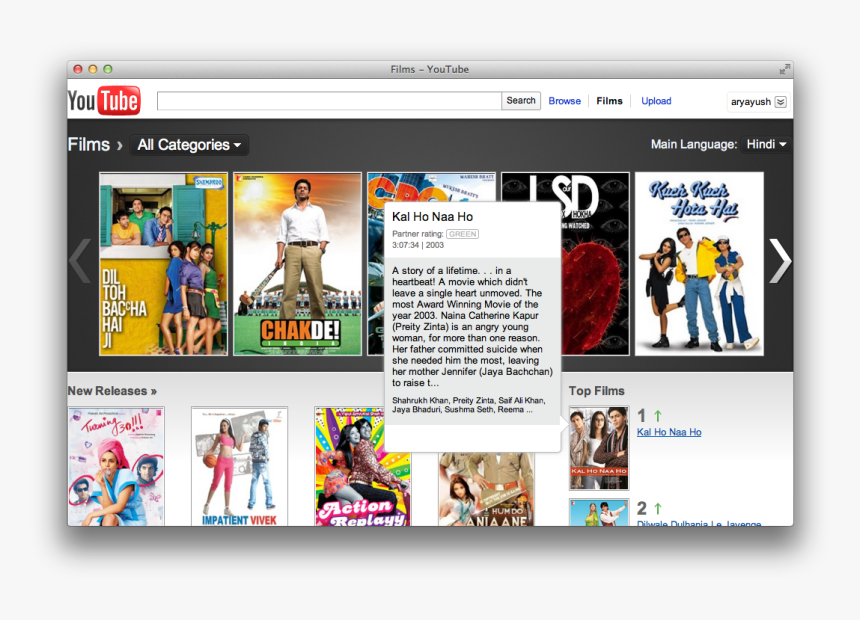Open the aryayush account dropdown arrow
This screenshot has width=860, height=620.
780,102
